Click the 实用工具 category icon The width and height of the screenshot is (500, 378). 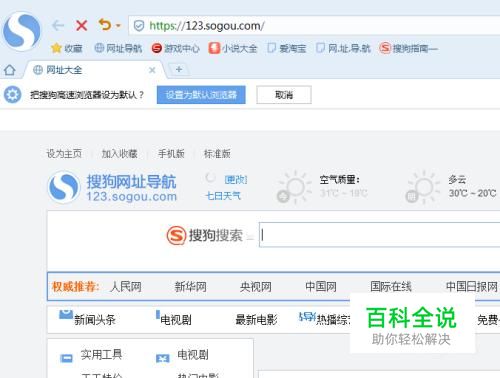[x=66, y=358]
